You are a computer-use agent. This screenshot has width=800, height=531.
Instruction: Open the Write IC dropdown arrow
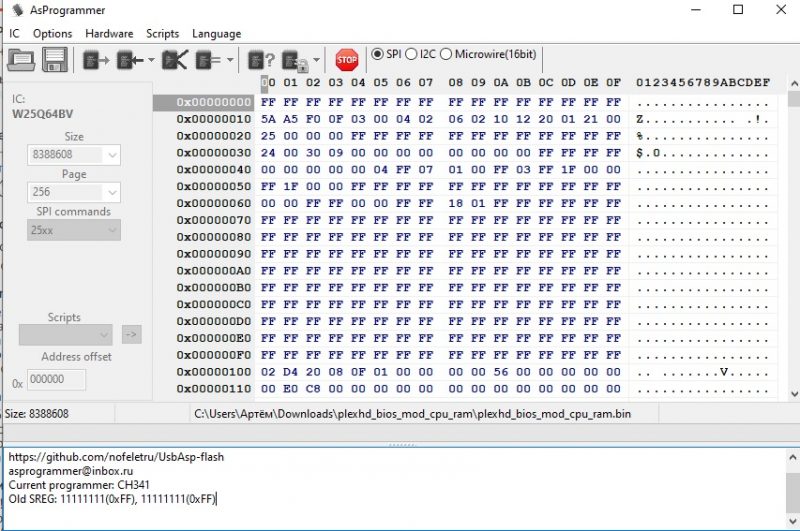151,61
